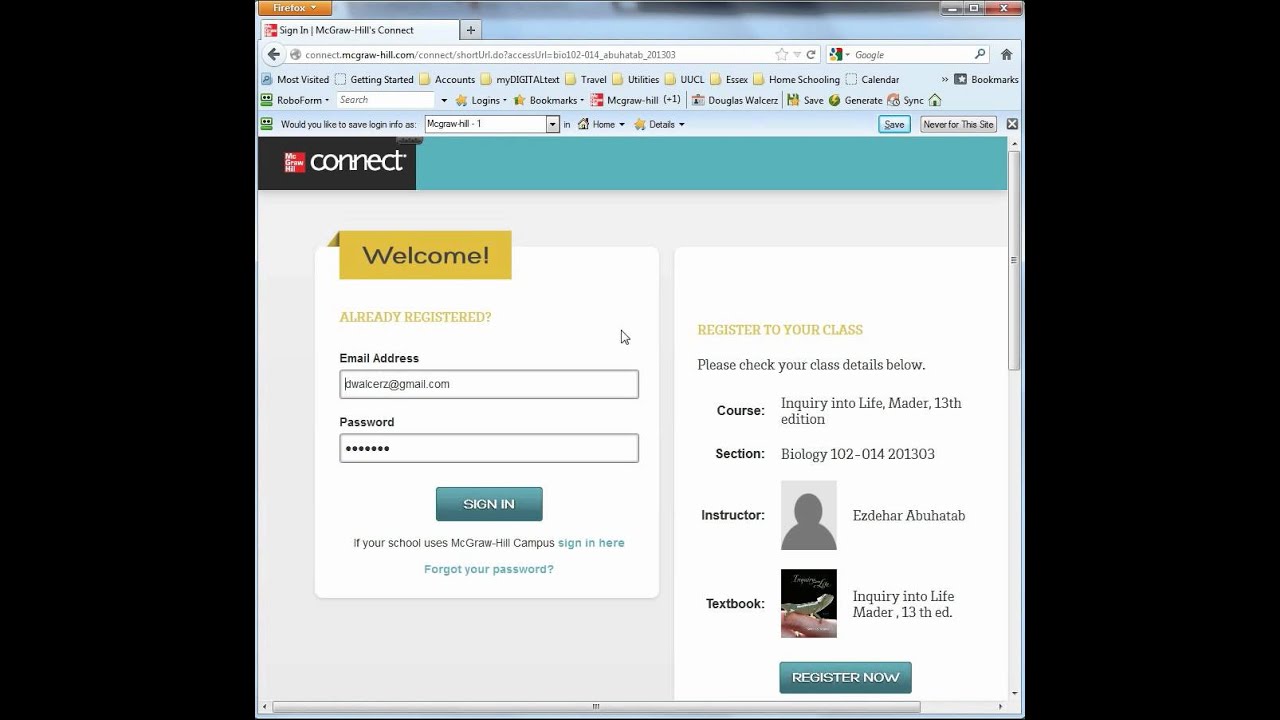Click the Inquiry into Life textbook thumbnail
This screenshot has width=1280, height=720.
808,603
